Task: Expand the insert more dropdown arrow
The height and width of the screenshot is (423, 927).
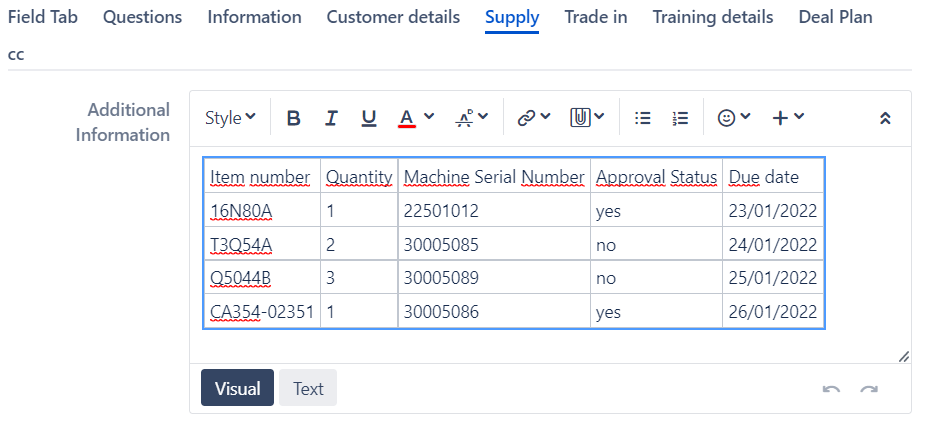Action: 799,117
